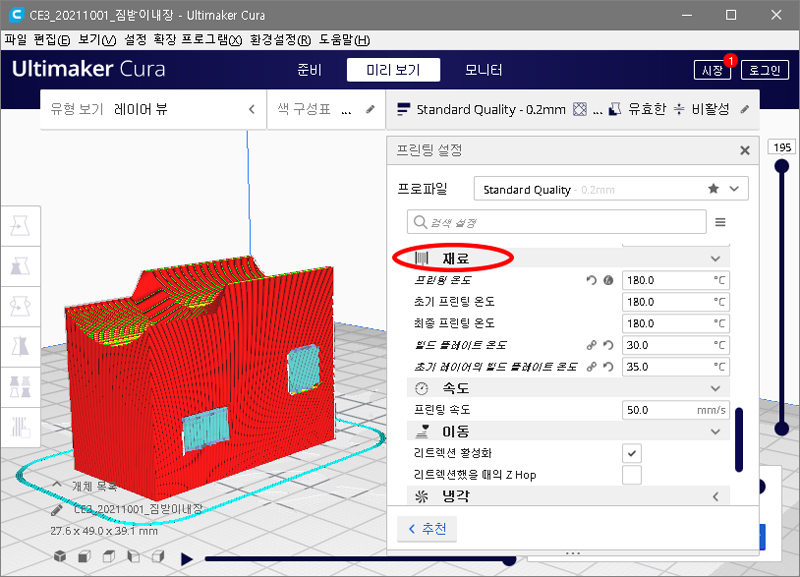Play the layer simulation

(187, 559)
